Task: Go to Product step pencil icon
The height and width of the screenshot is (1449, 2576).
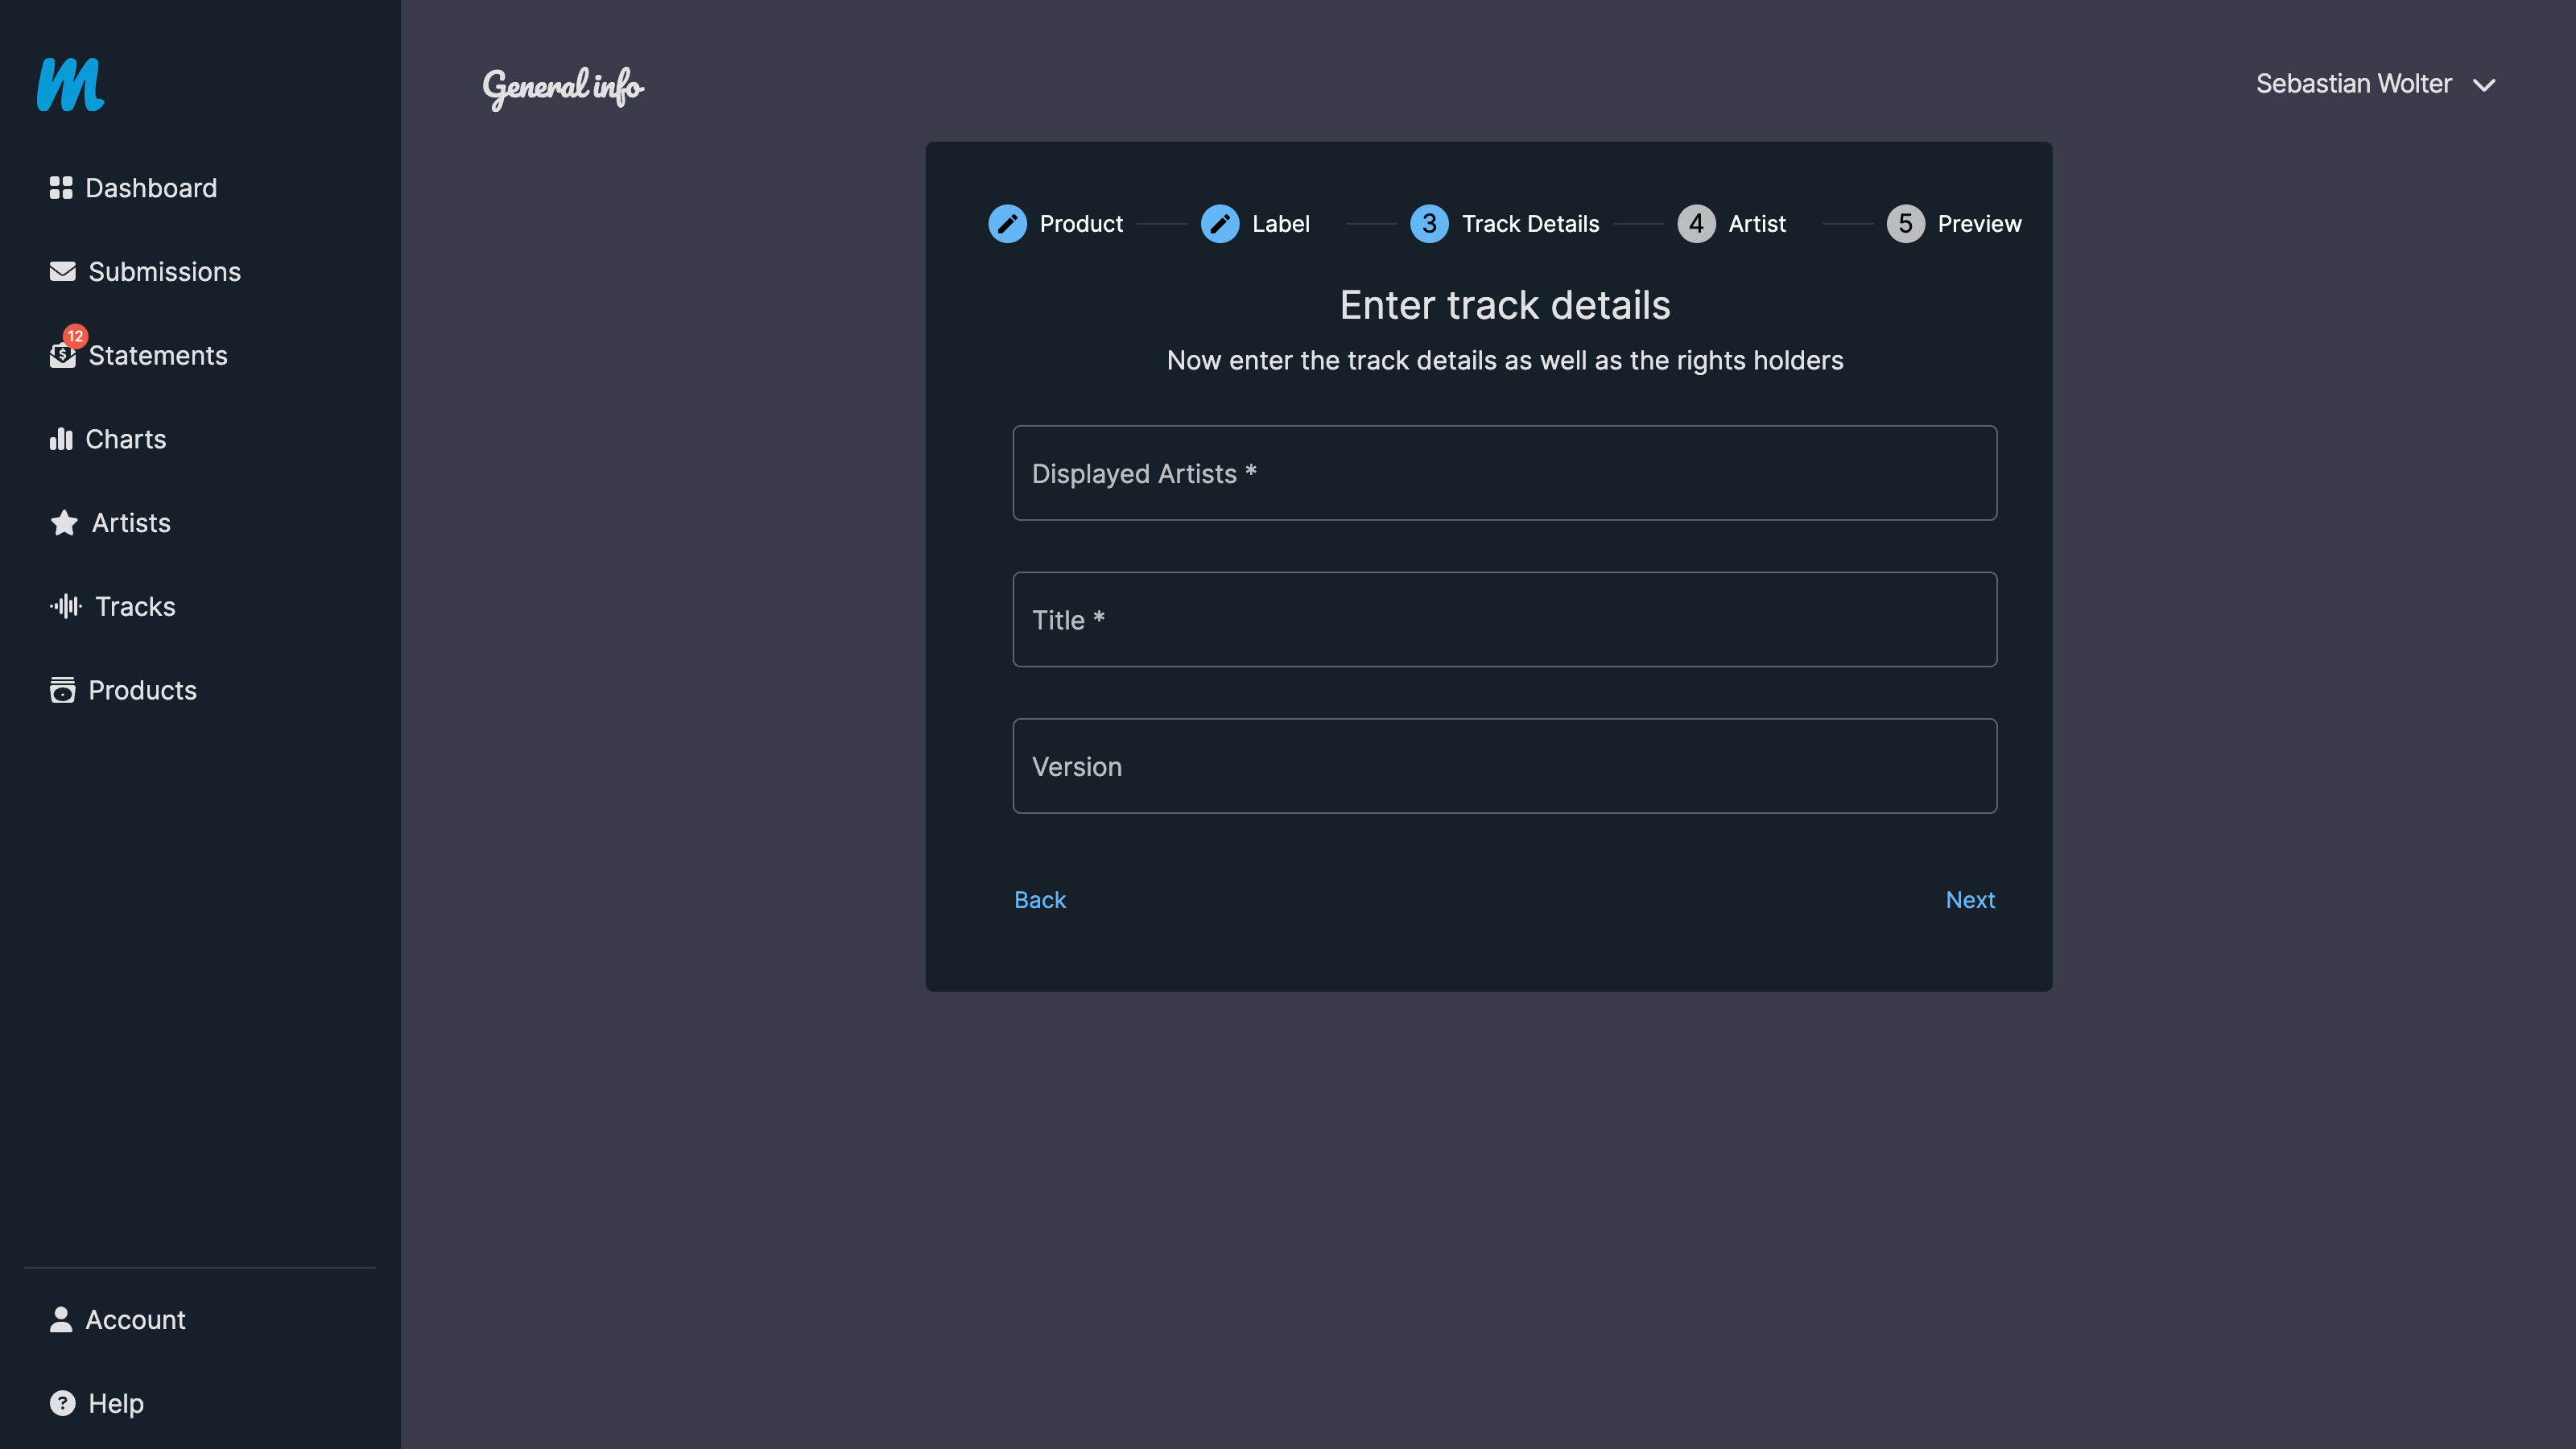Action: (1007, 224)
